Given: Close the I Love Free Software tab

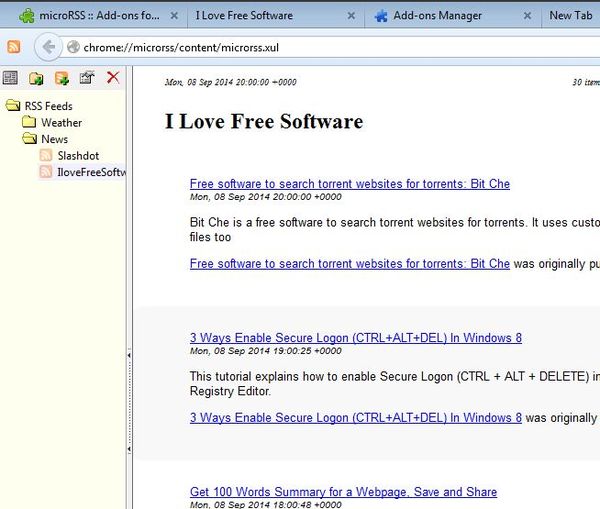Looking at the screenshot, I should tap(351, 16).
